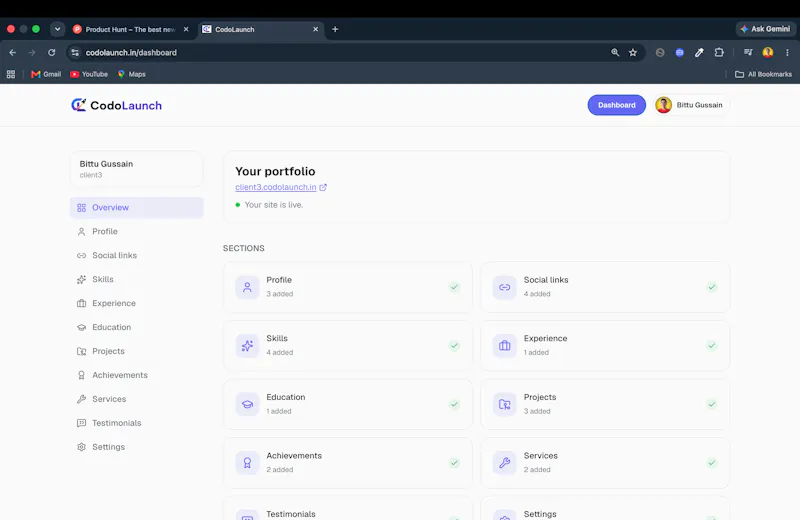The width and height of the screenshot is (800, 520).
Task: Open a new browser tab
Action: (x=335, y=30)
